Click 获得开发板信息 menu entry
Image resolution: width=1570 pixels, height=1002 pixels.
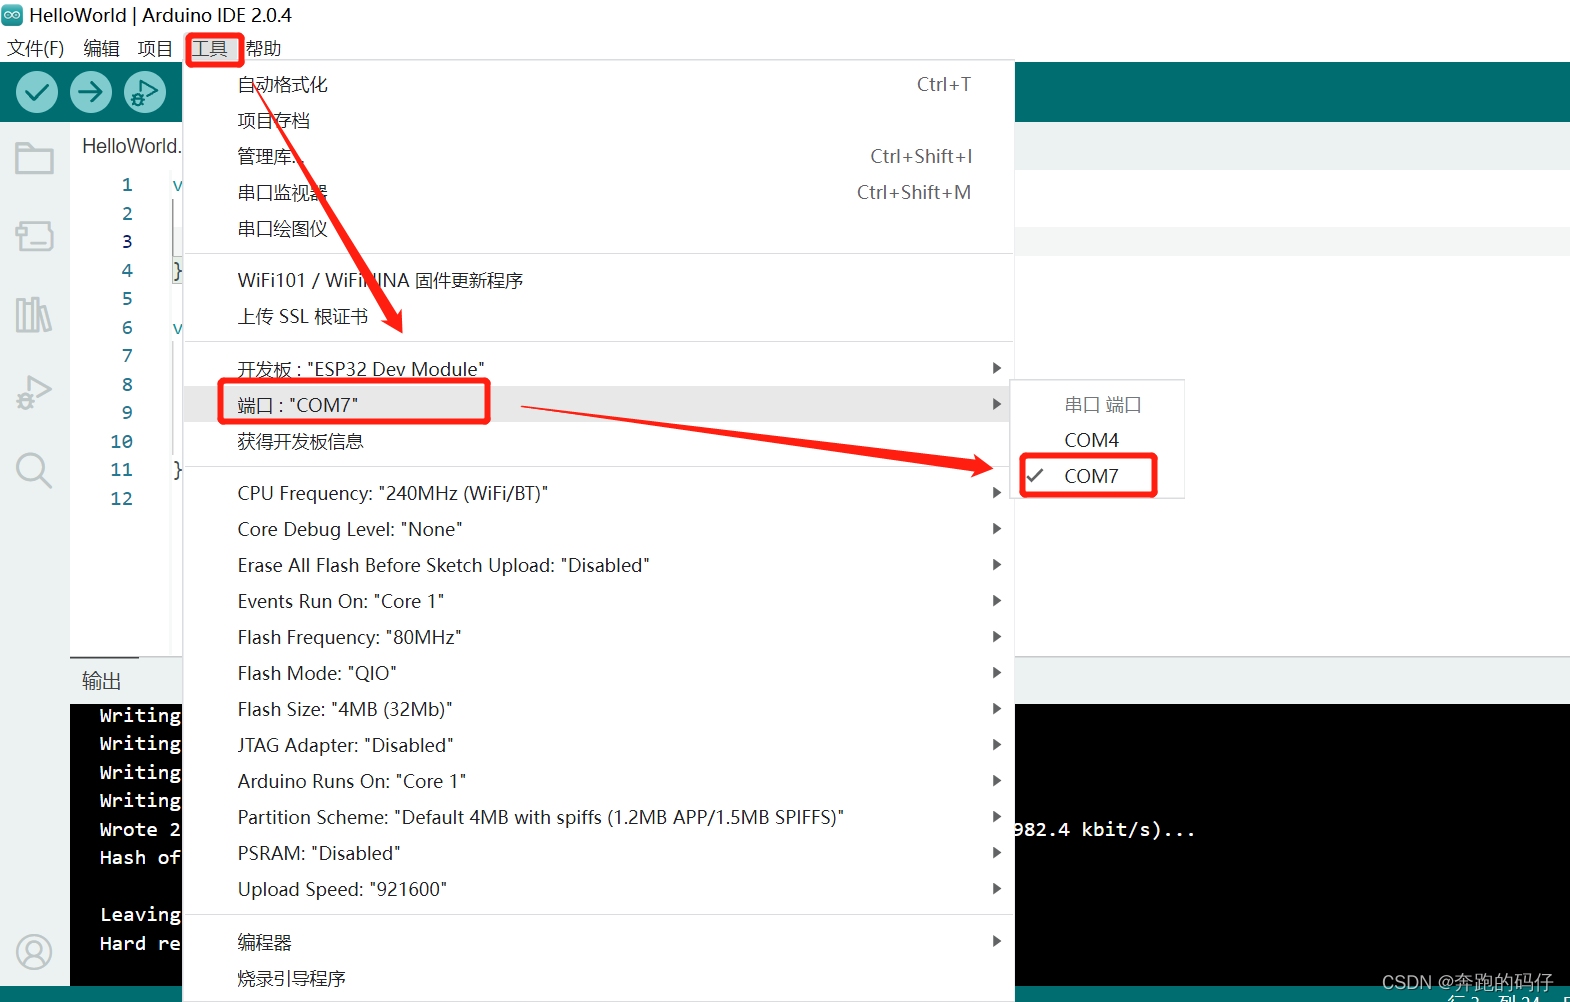click(598, 441)
